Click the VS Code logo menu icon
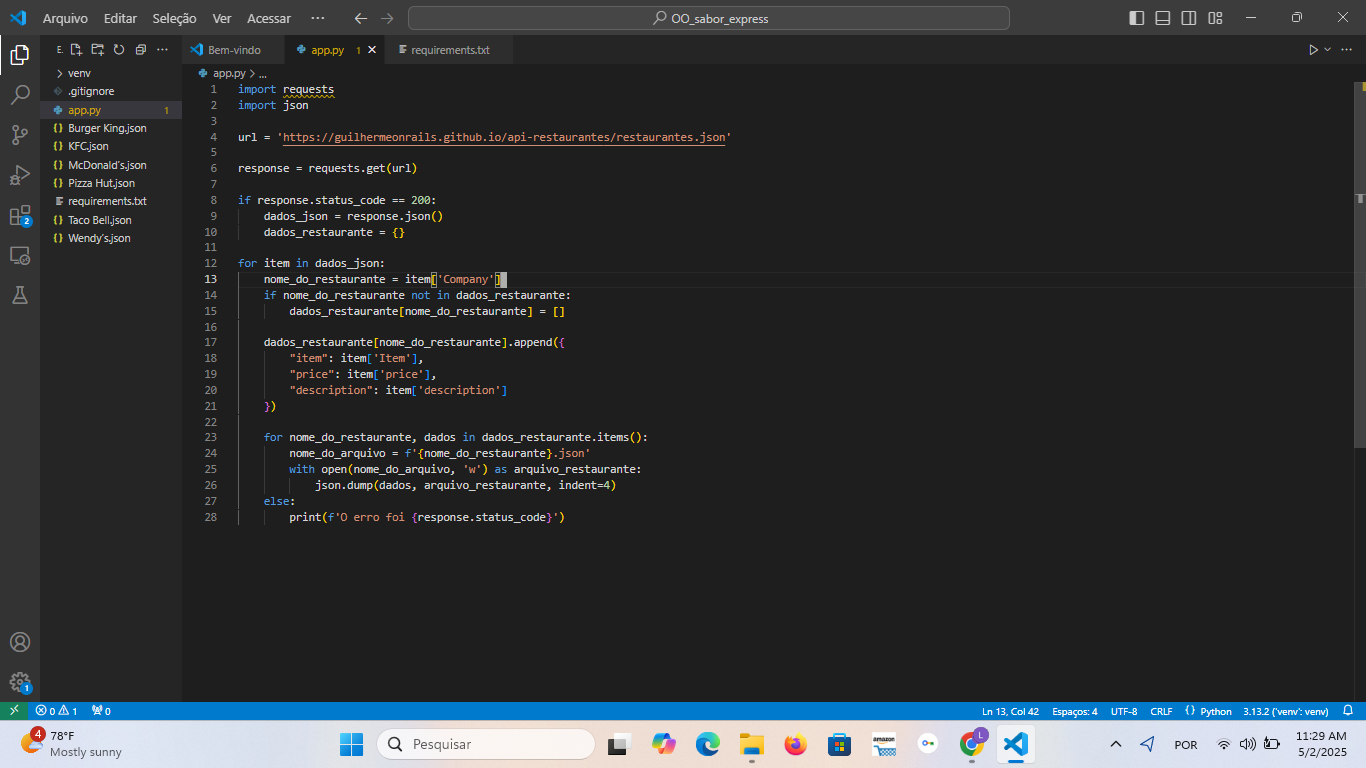 (18, 18)
